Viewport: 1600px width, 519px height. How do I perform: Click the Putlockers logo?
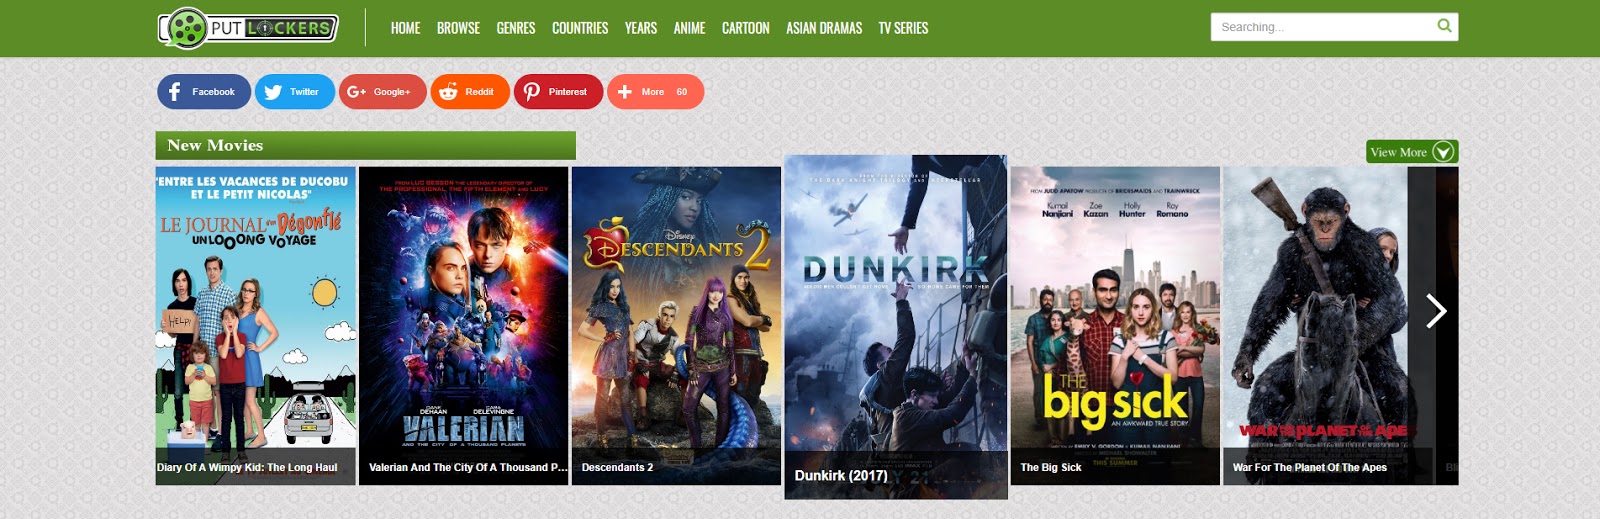[248, 28]
